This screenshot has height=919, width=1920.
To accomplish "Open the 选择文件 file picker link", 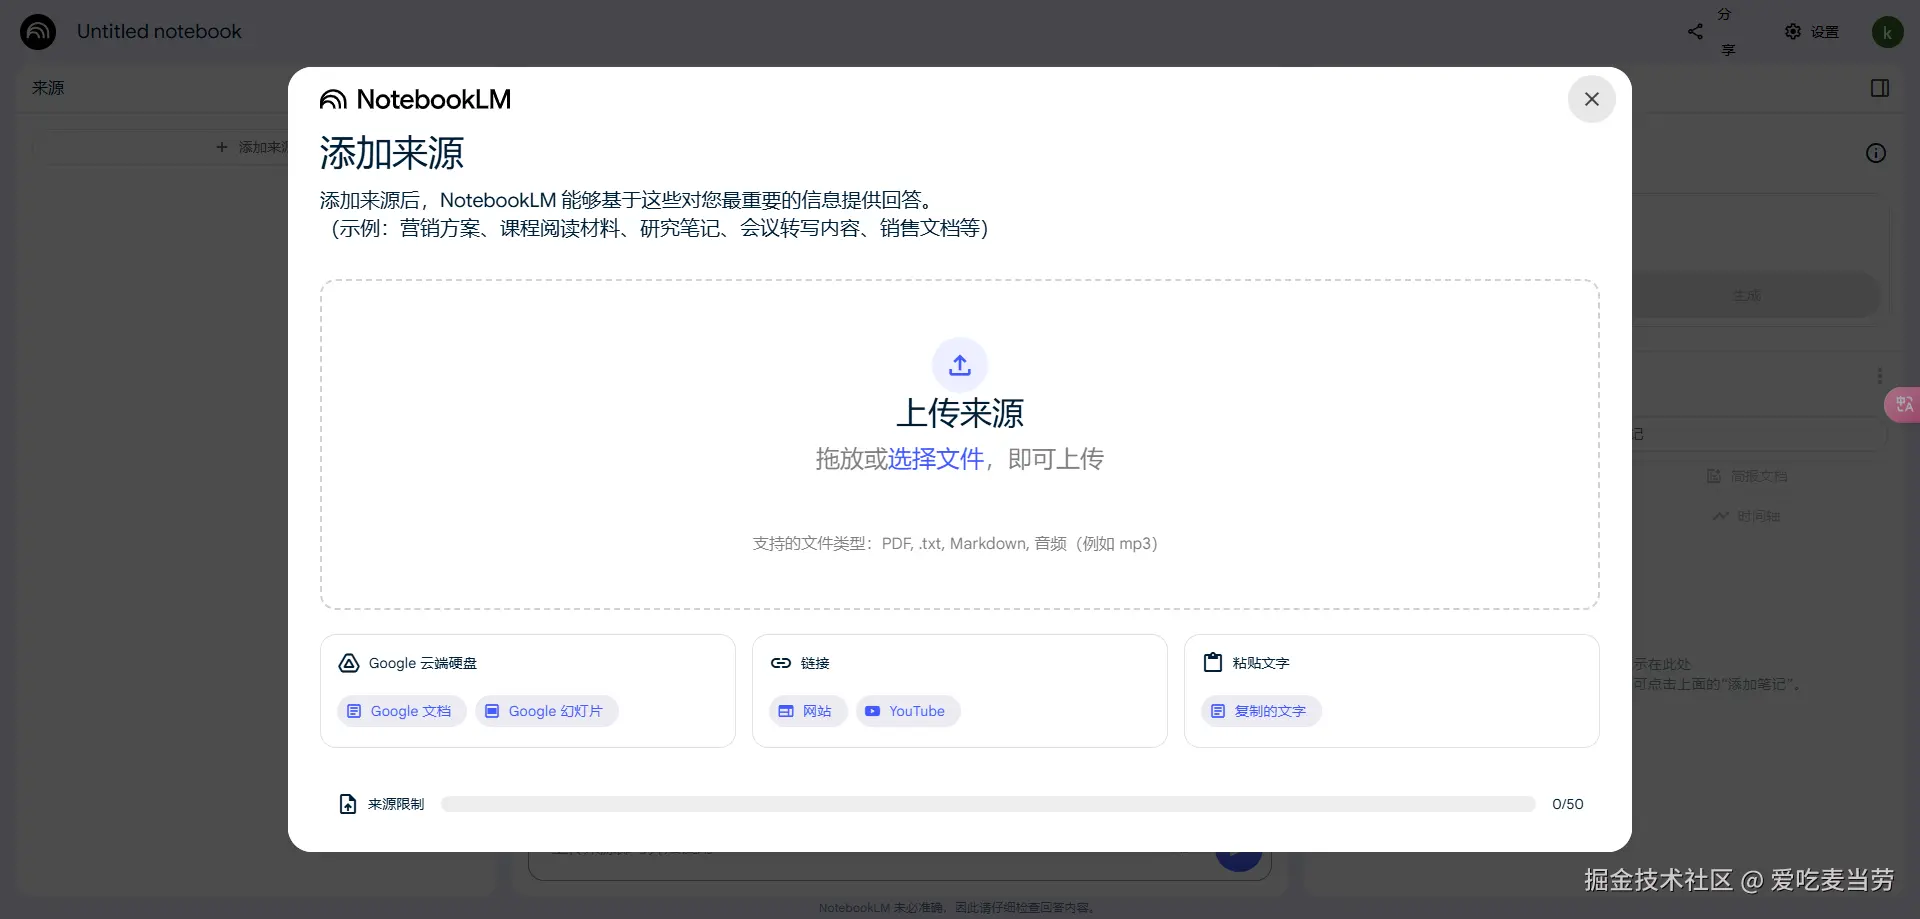I will coord(936,459).
